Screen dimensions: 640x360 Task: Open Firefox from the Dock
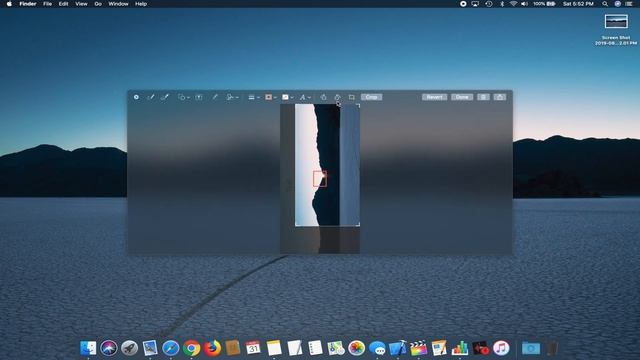212,348
